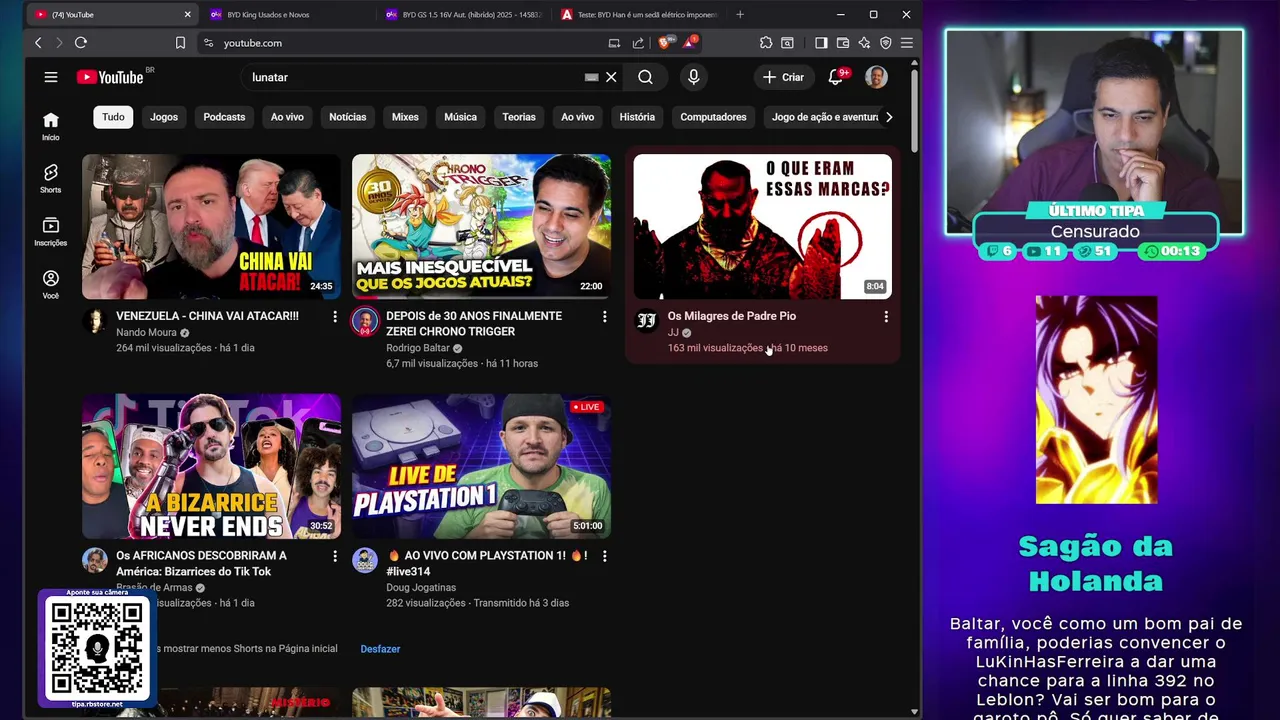
Task: Open options for Os AFRICANOS DESCOBRIRAM video
Action: [335, 556]
